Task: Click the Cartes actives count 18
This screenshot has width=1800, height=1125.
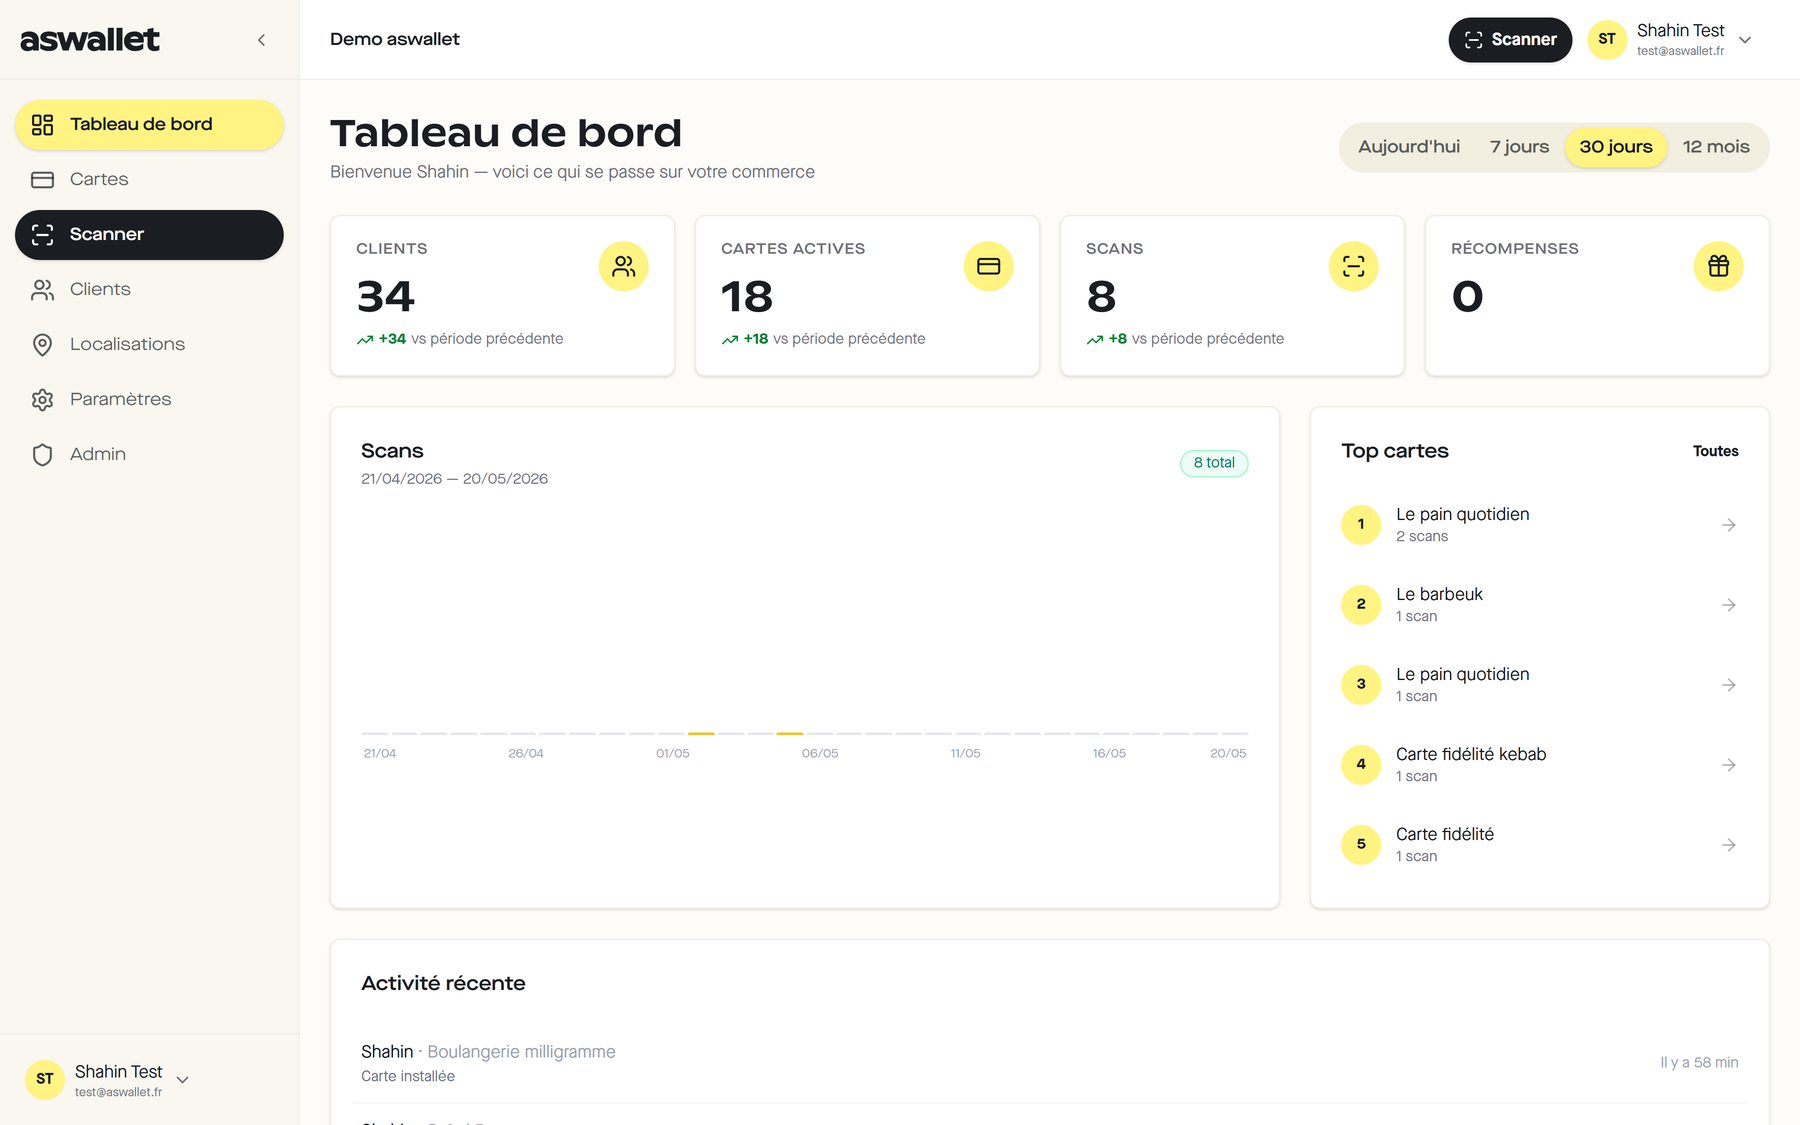Action: (747, 297)
